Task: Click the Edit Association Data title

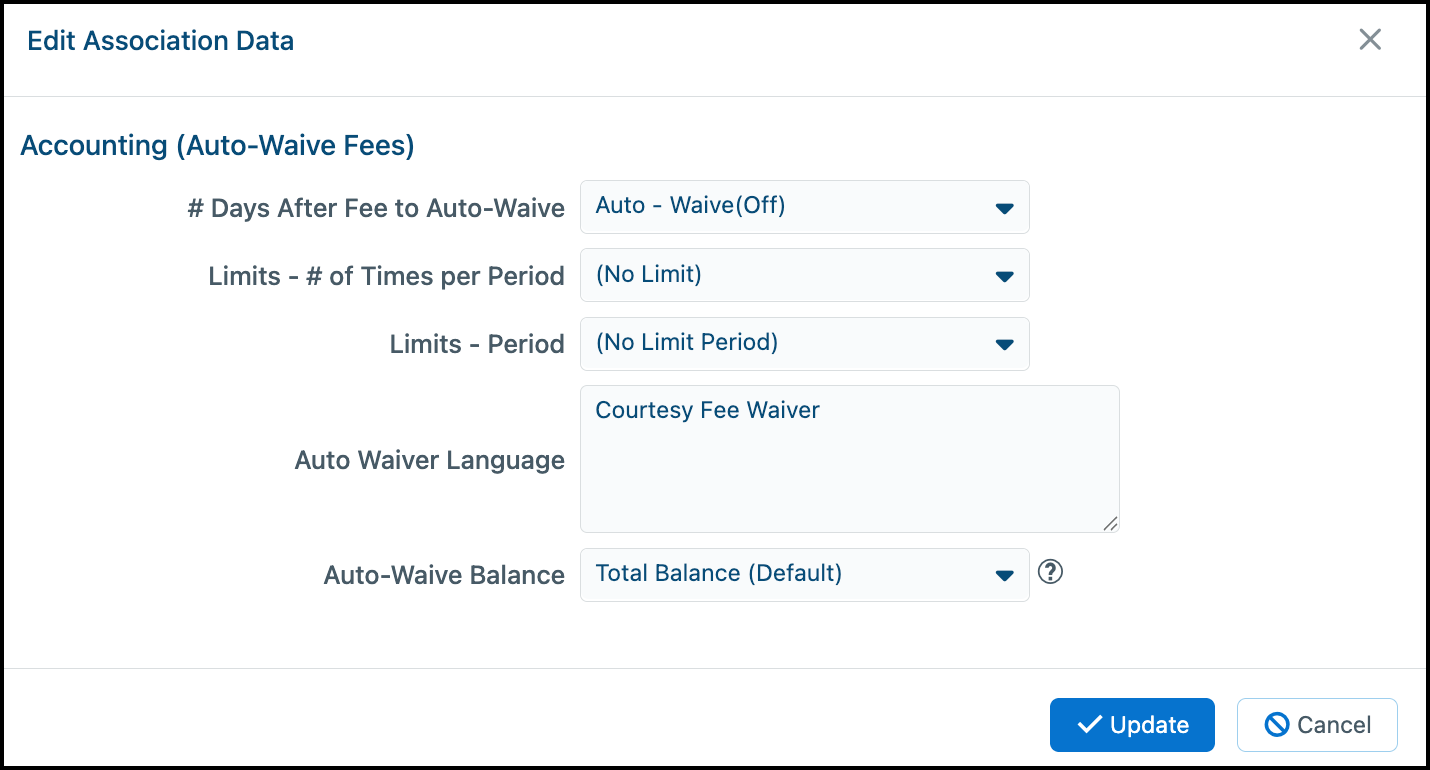Action: [x=161, y=41]
